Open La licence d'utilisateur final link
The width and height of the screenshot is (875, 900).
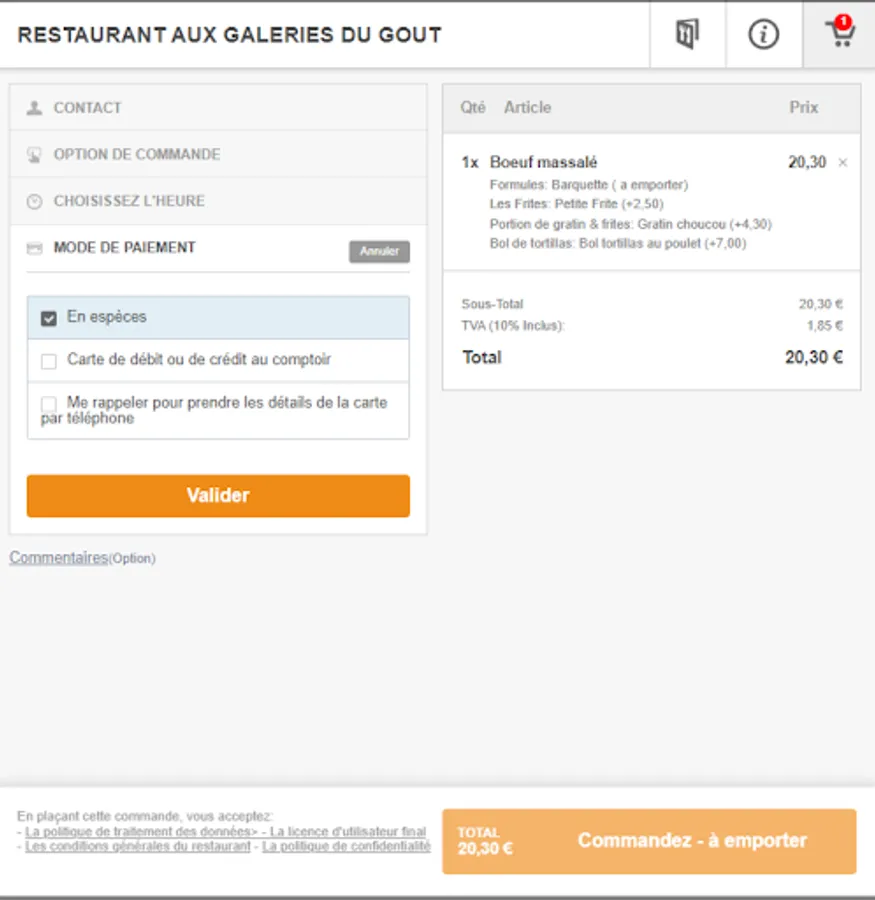348,831
